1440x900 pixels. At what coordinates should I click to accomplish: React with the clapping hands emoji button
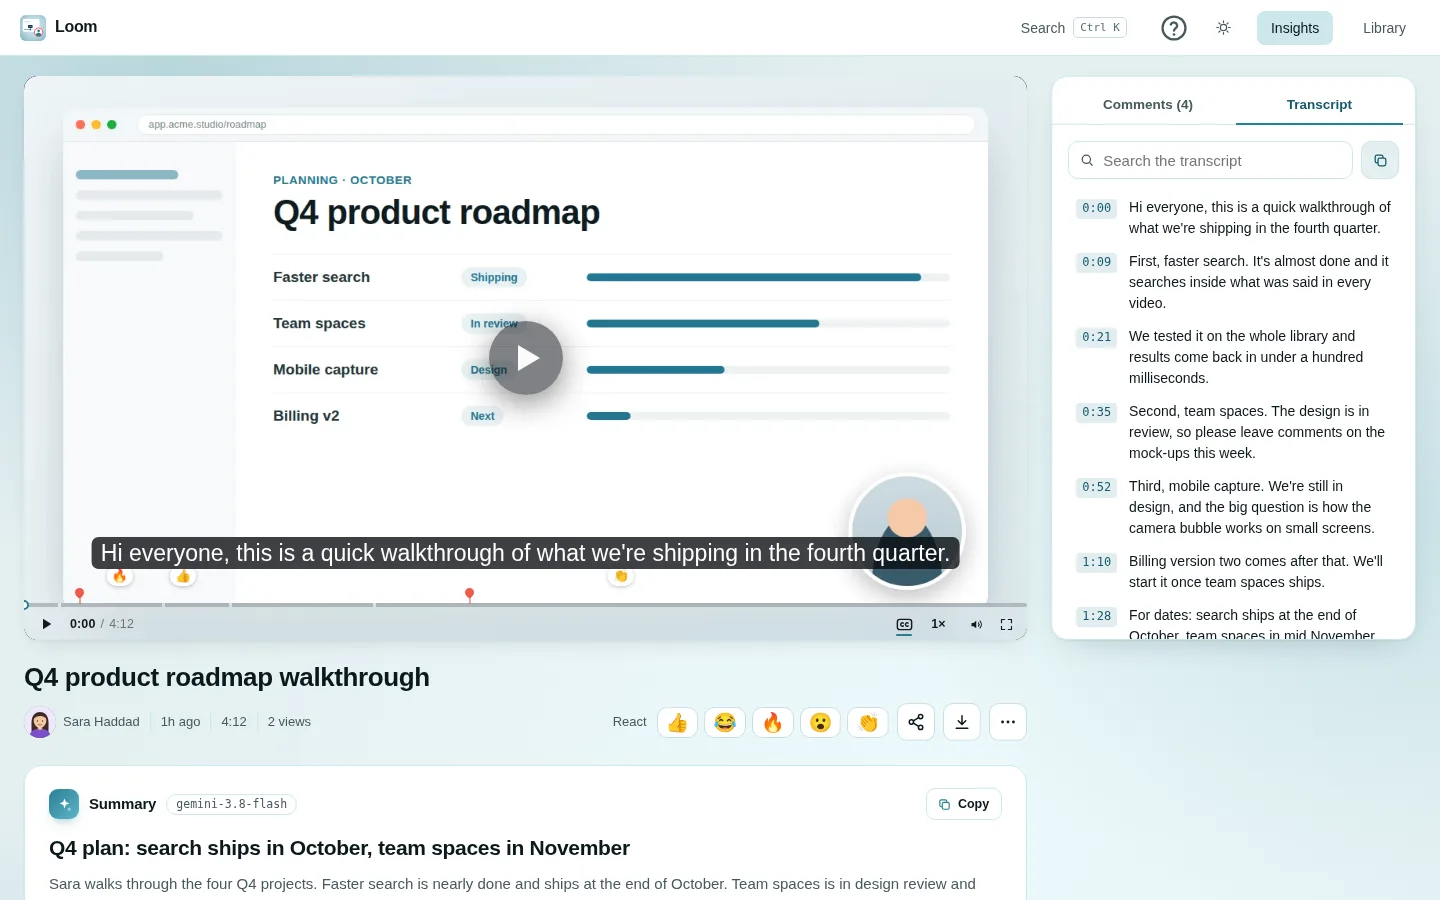868,722
